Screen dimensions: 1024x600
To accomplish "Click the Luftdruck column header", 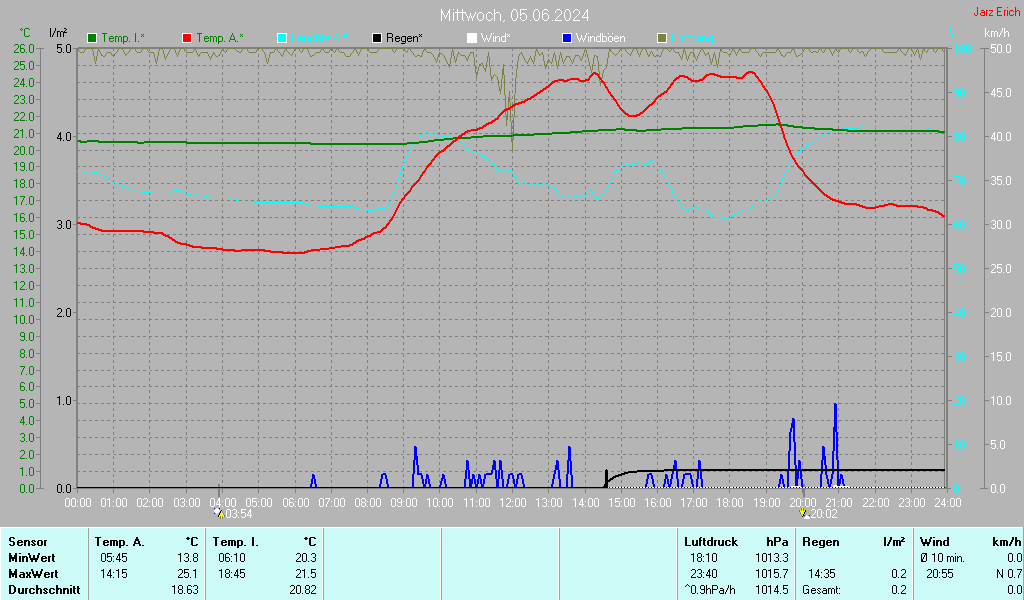I will click(708, 541).
